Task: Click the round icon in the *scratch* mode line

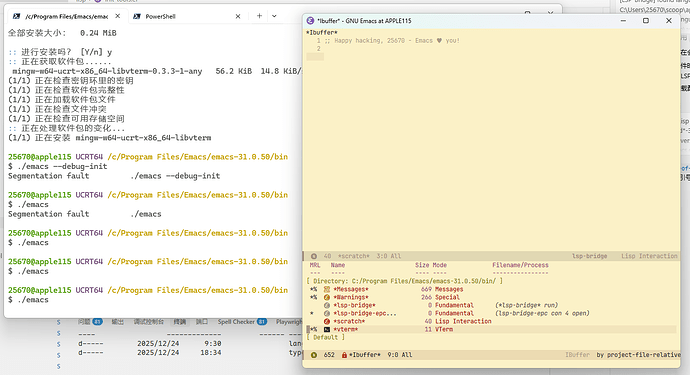Action: click(314, 256)
